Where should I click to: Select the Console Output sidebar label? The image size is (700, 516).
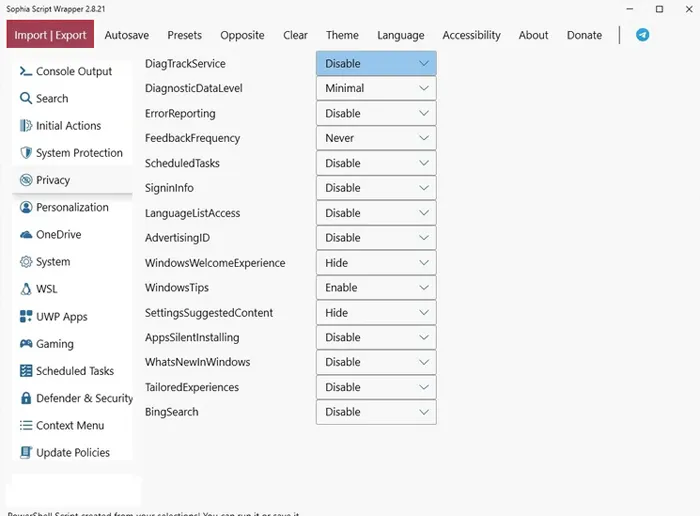[x=74, y=71]
